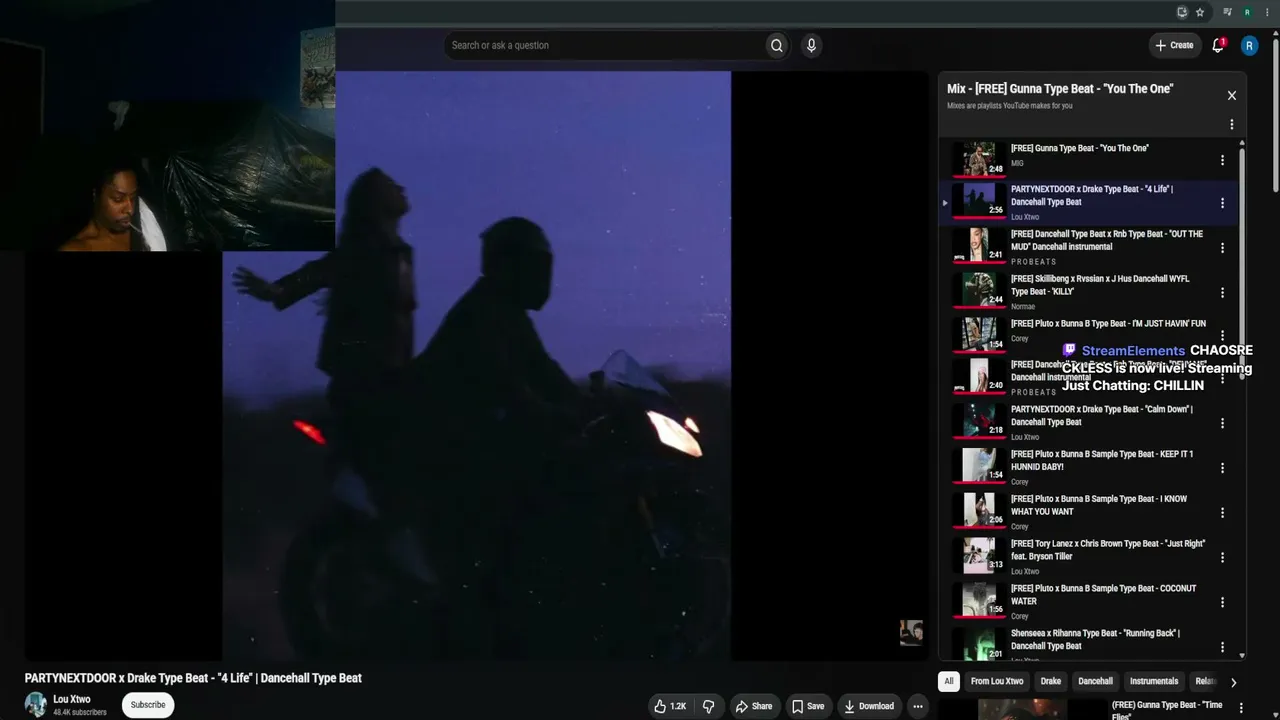Open the browser media control icon
Screen dimensions: 1280x720
(1227, 12)
